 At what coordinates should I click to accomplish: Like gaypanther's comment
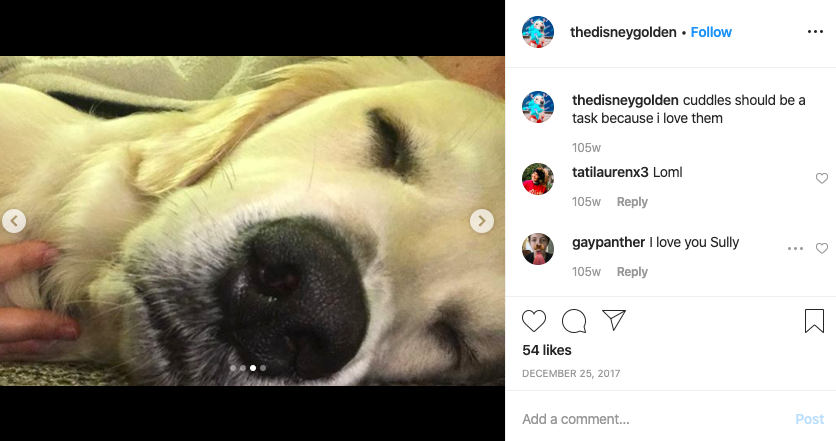click(822, 248)
